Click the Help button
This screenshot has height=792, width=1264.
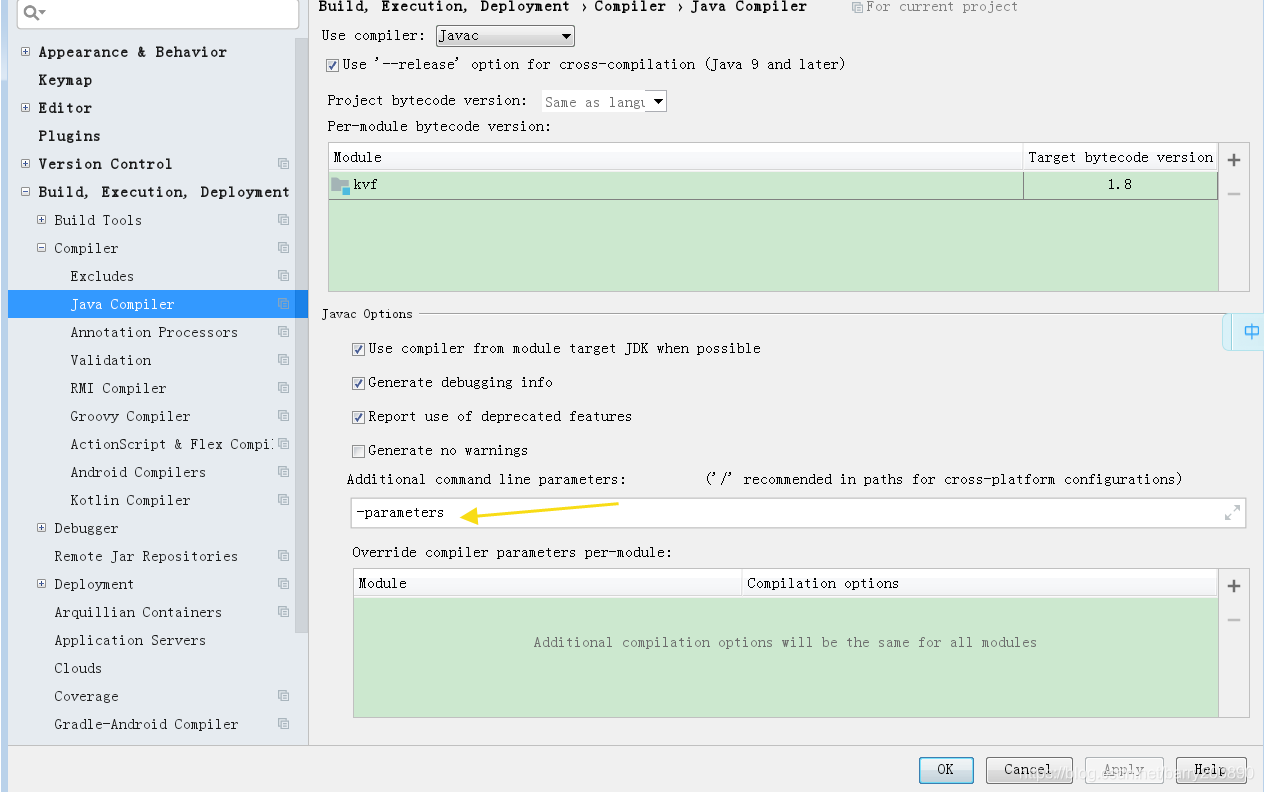1210,769
